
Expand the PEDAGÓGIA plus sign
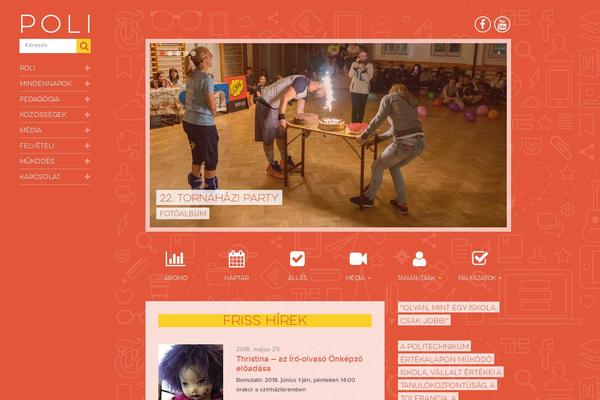pos(87,99)
